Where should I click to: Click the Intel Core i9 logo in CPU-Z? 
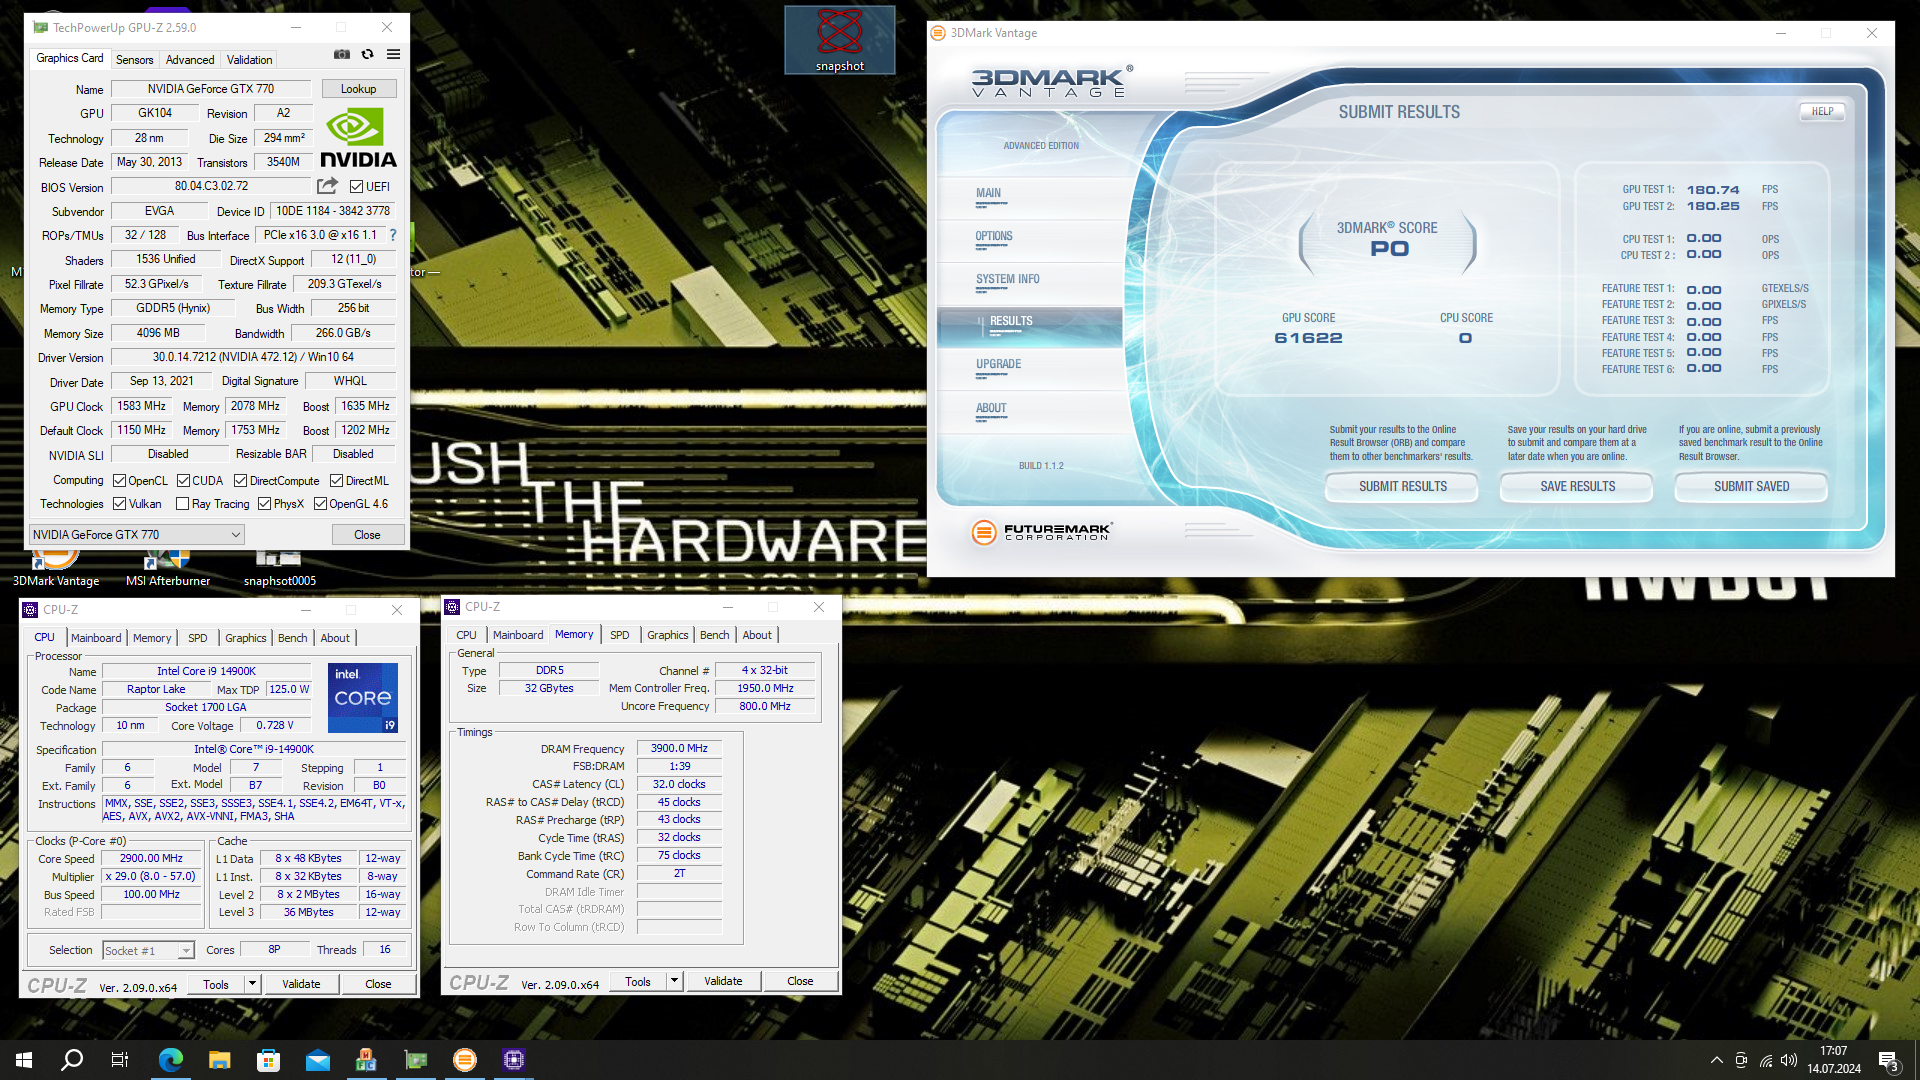click(363, 698)
